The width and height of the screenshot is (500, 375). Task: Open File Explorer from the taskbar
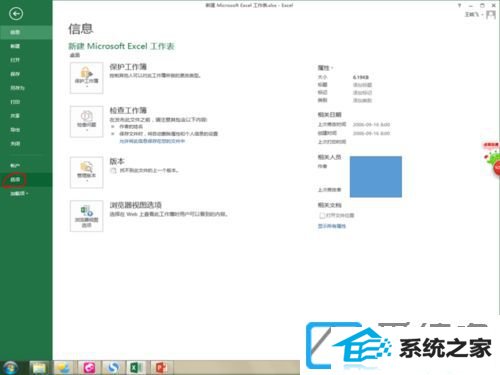pyautogui.click(x=39, y=368)
